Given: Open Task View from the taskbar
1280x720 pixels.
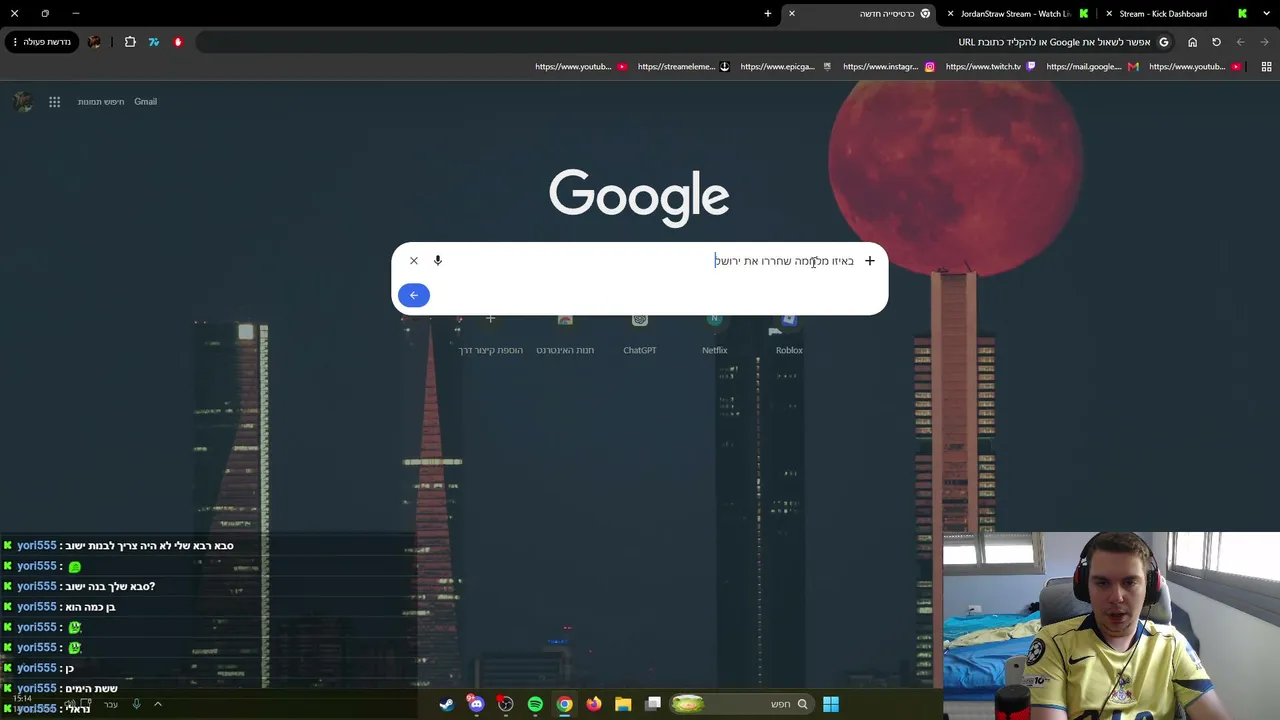Looking at the screenshot, I should pos(653,704).
